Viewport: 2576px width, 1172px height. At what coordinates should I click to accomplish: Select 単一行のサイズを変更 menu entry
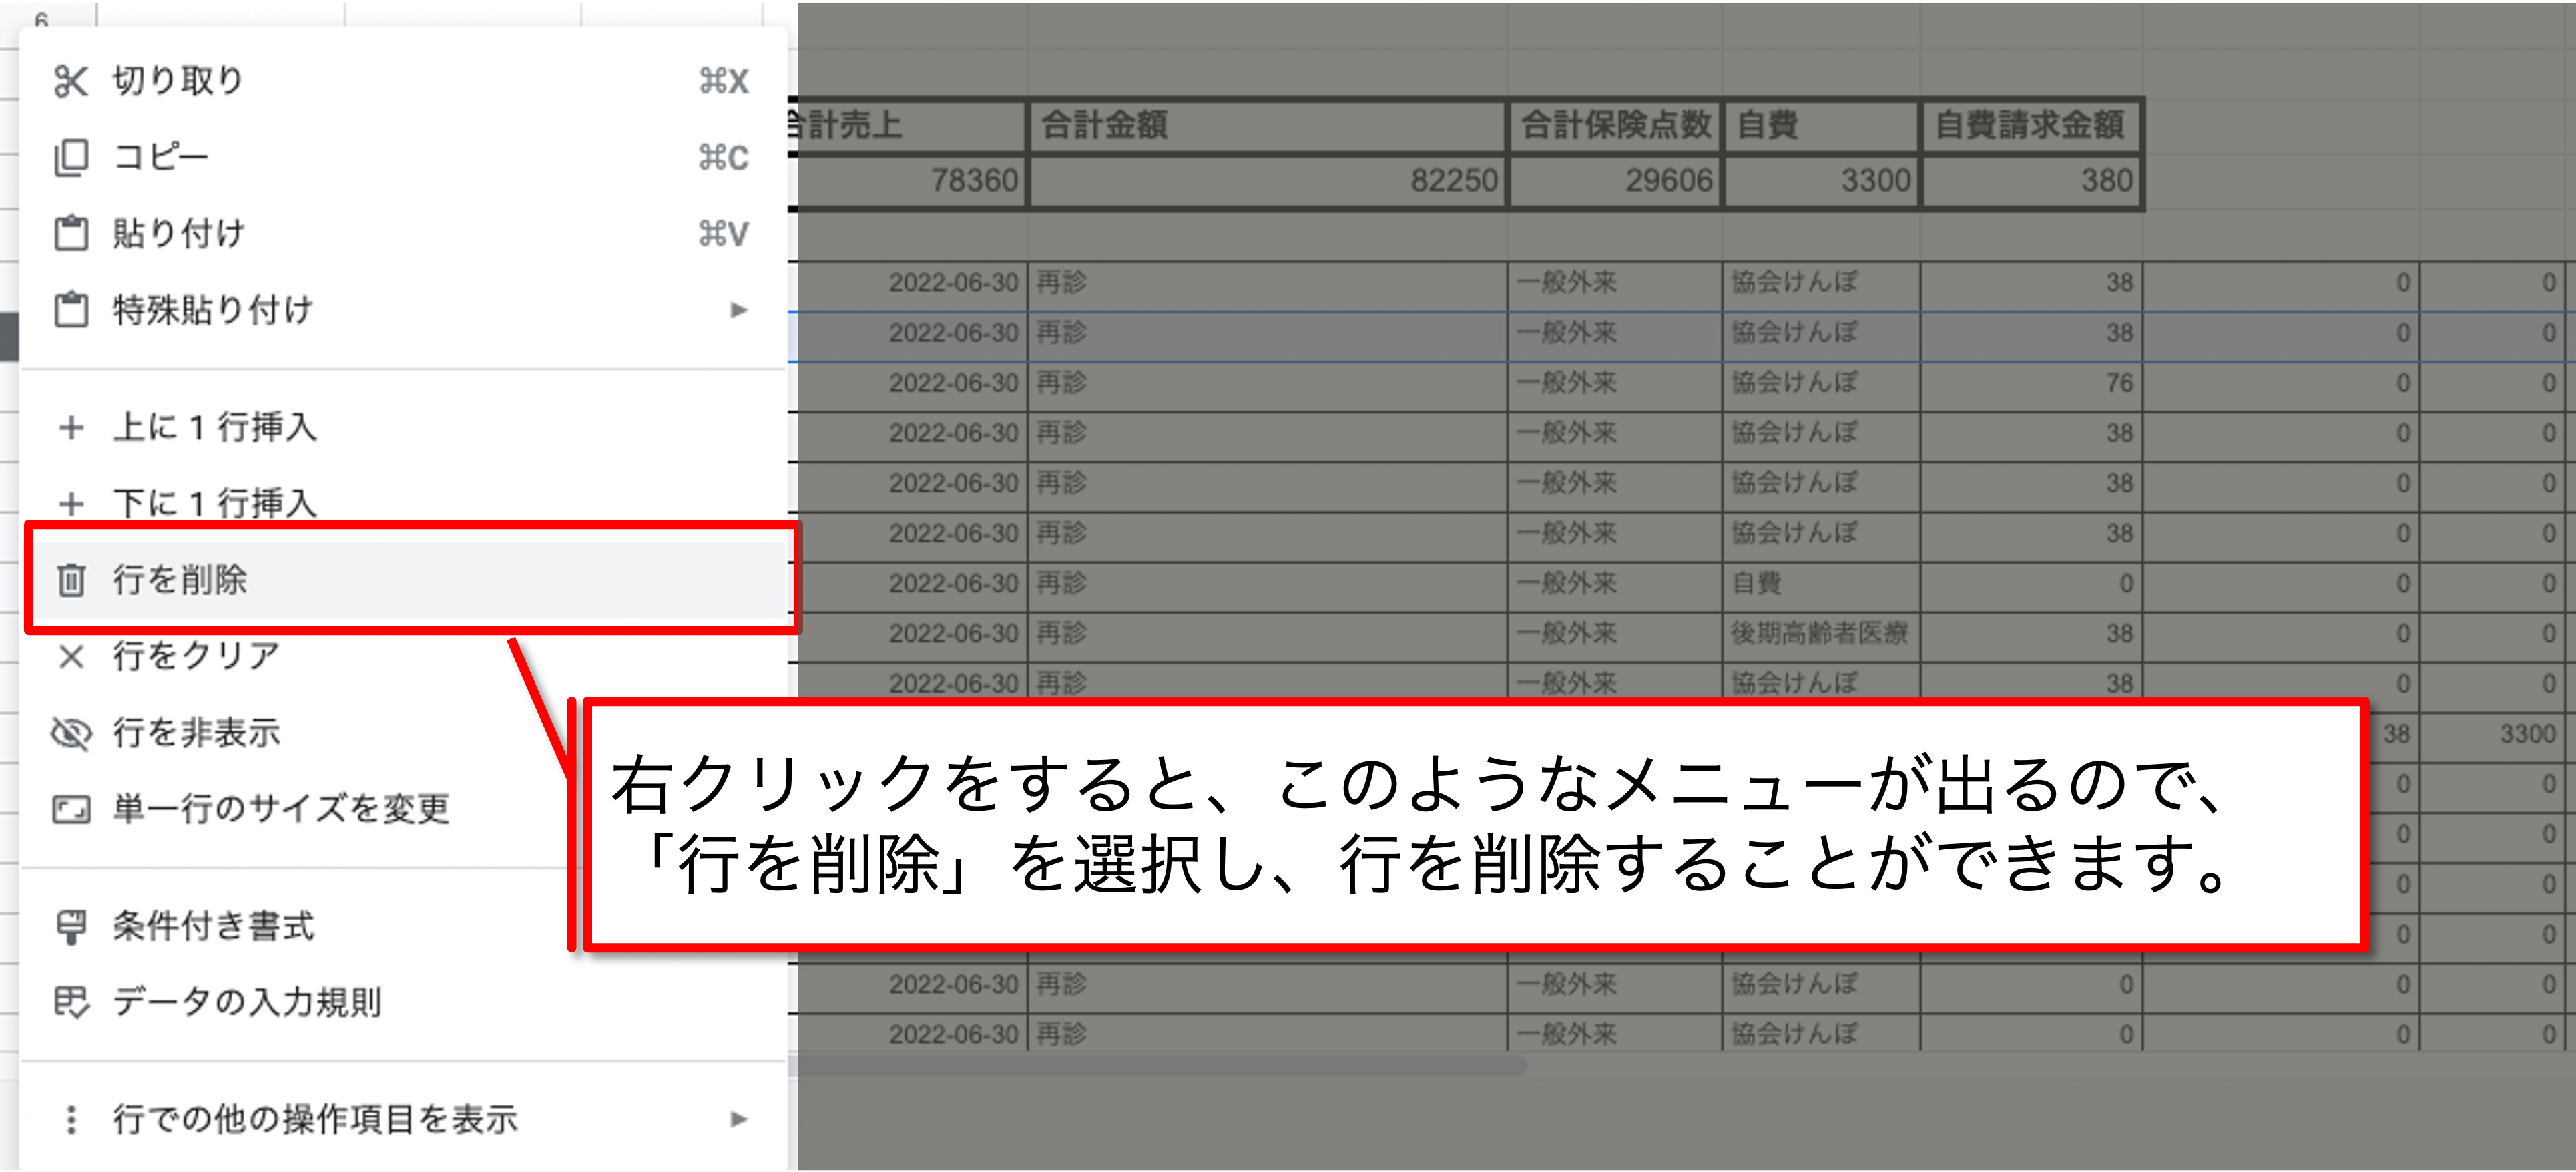pos(403,809)
